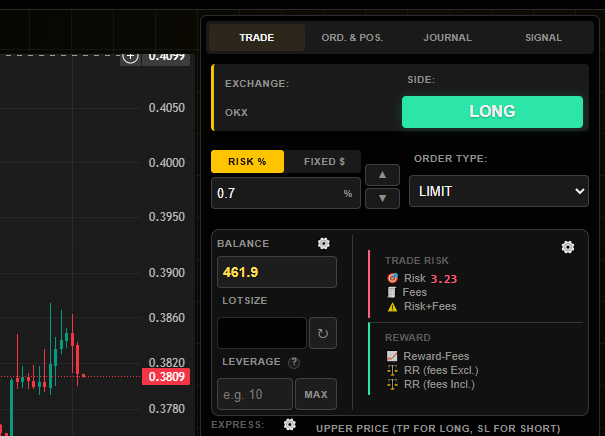
Task: Click the 0.3900 price axis label
Action: point(167,273)
